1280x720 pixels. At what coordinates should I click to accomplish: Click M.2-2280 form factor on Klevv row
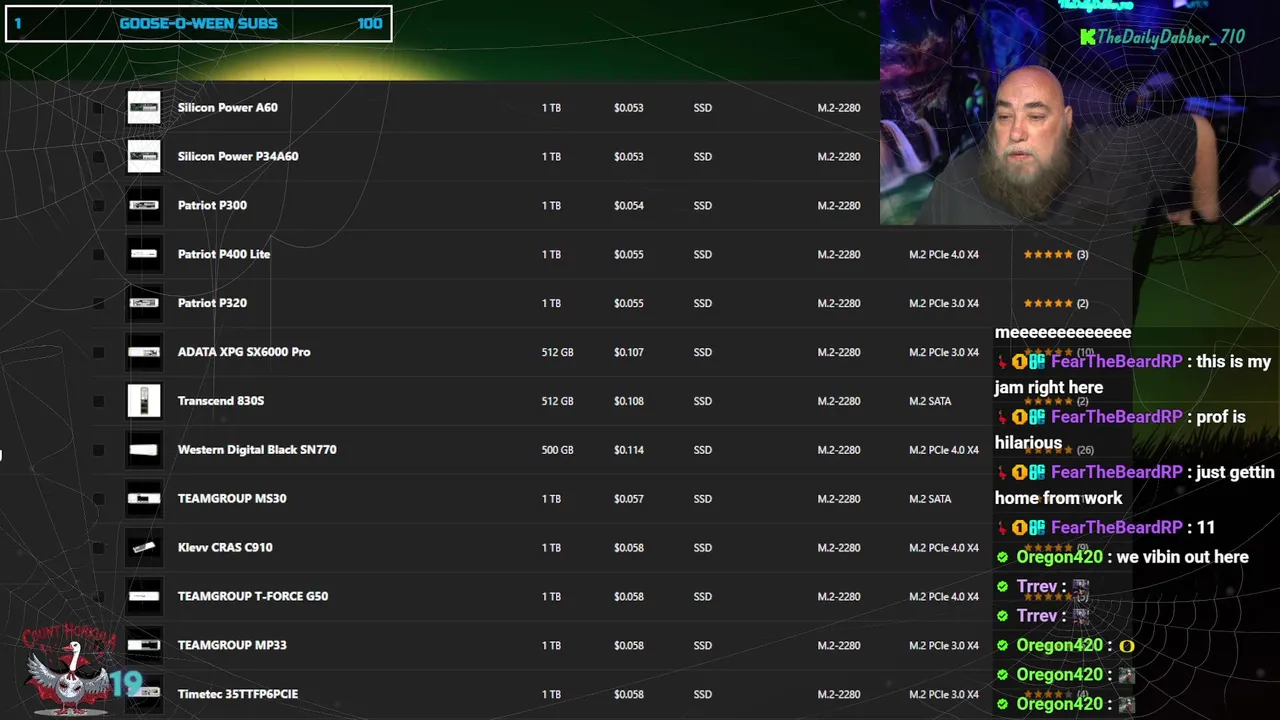839,548
